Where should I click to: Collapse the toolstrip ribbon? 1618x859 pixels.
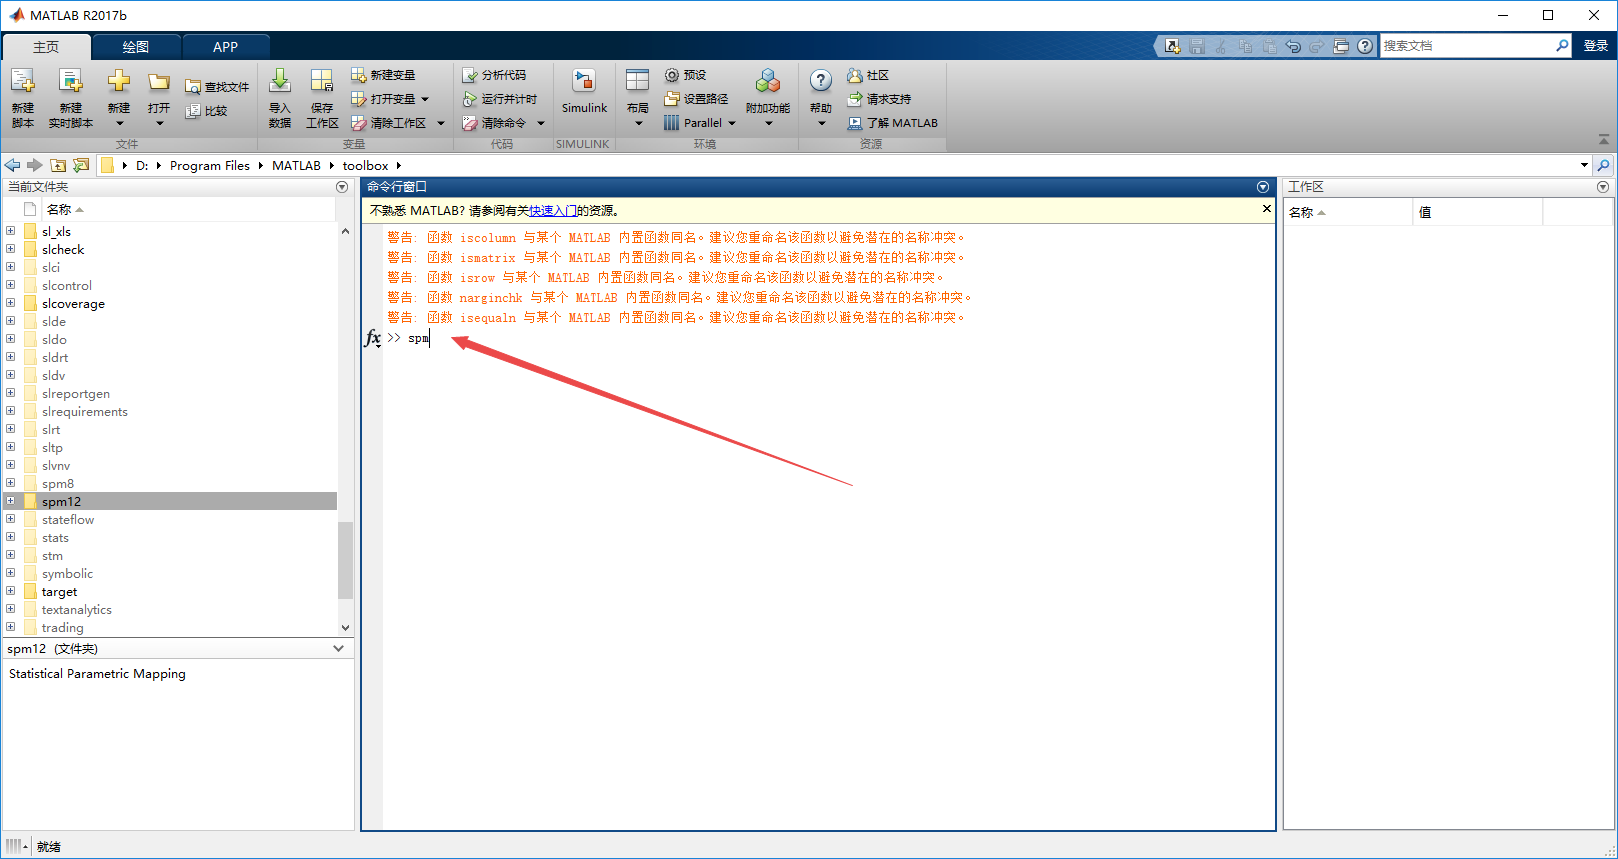1604,139
